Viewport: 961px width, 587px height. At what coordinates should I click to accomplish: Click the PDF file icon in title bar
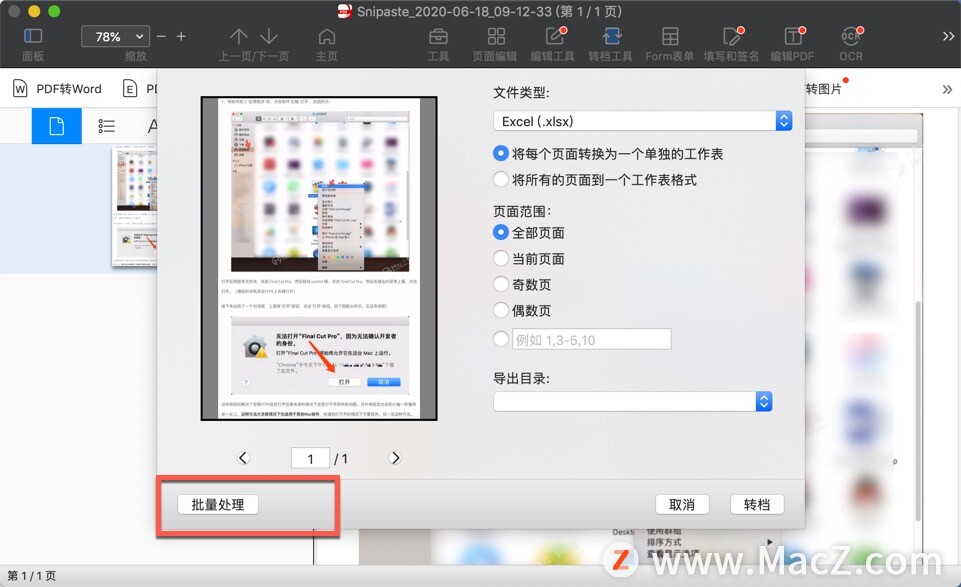click(345, 11)
